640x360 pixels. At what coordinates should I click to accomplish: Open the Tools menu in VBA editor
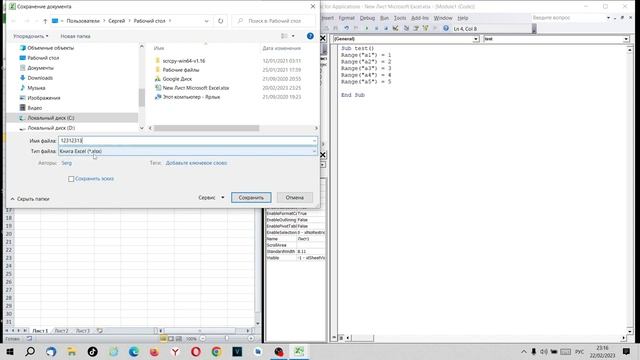pyautogui.click(x=400, y=18)
